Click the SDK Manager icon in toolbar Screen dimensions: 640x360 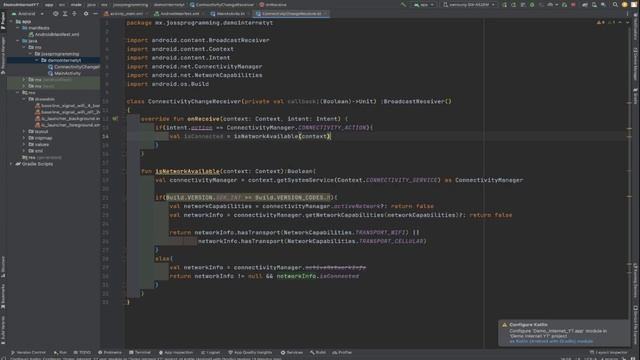[x=603, y=4]
